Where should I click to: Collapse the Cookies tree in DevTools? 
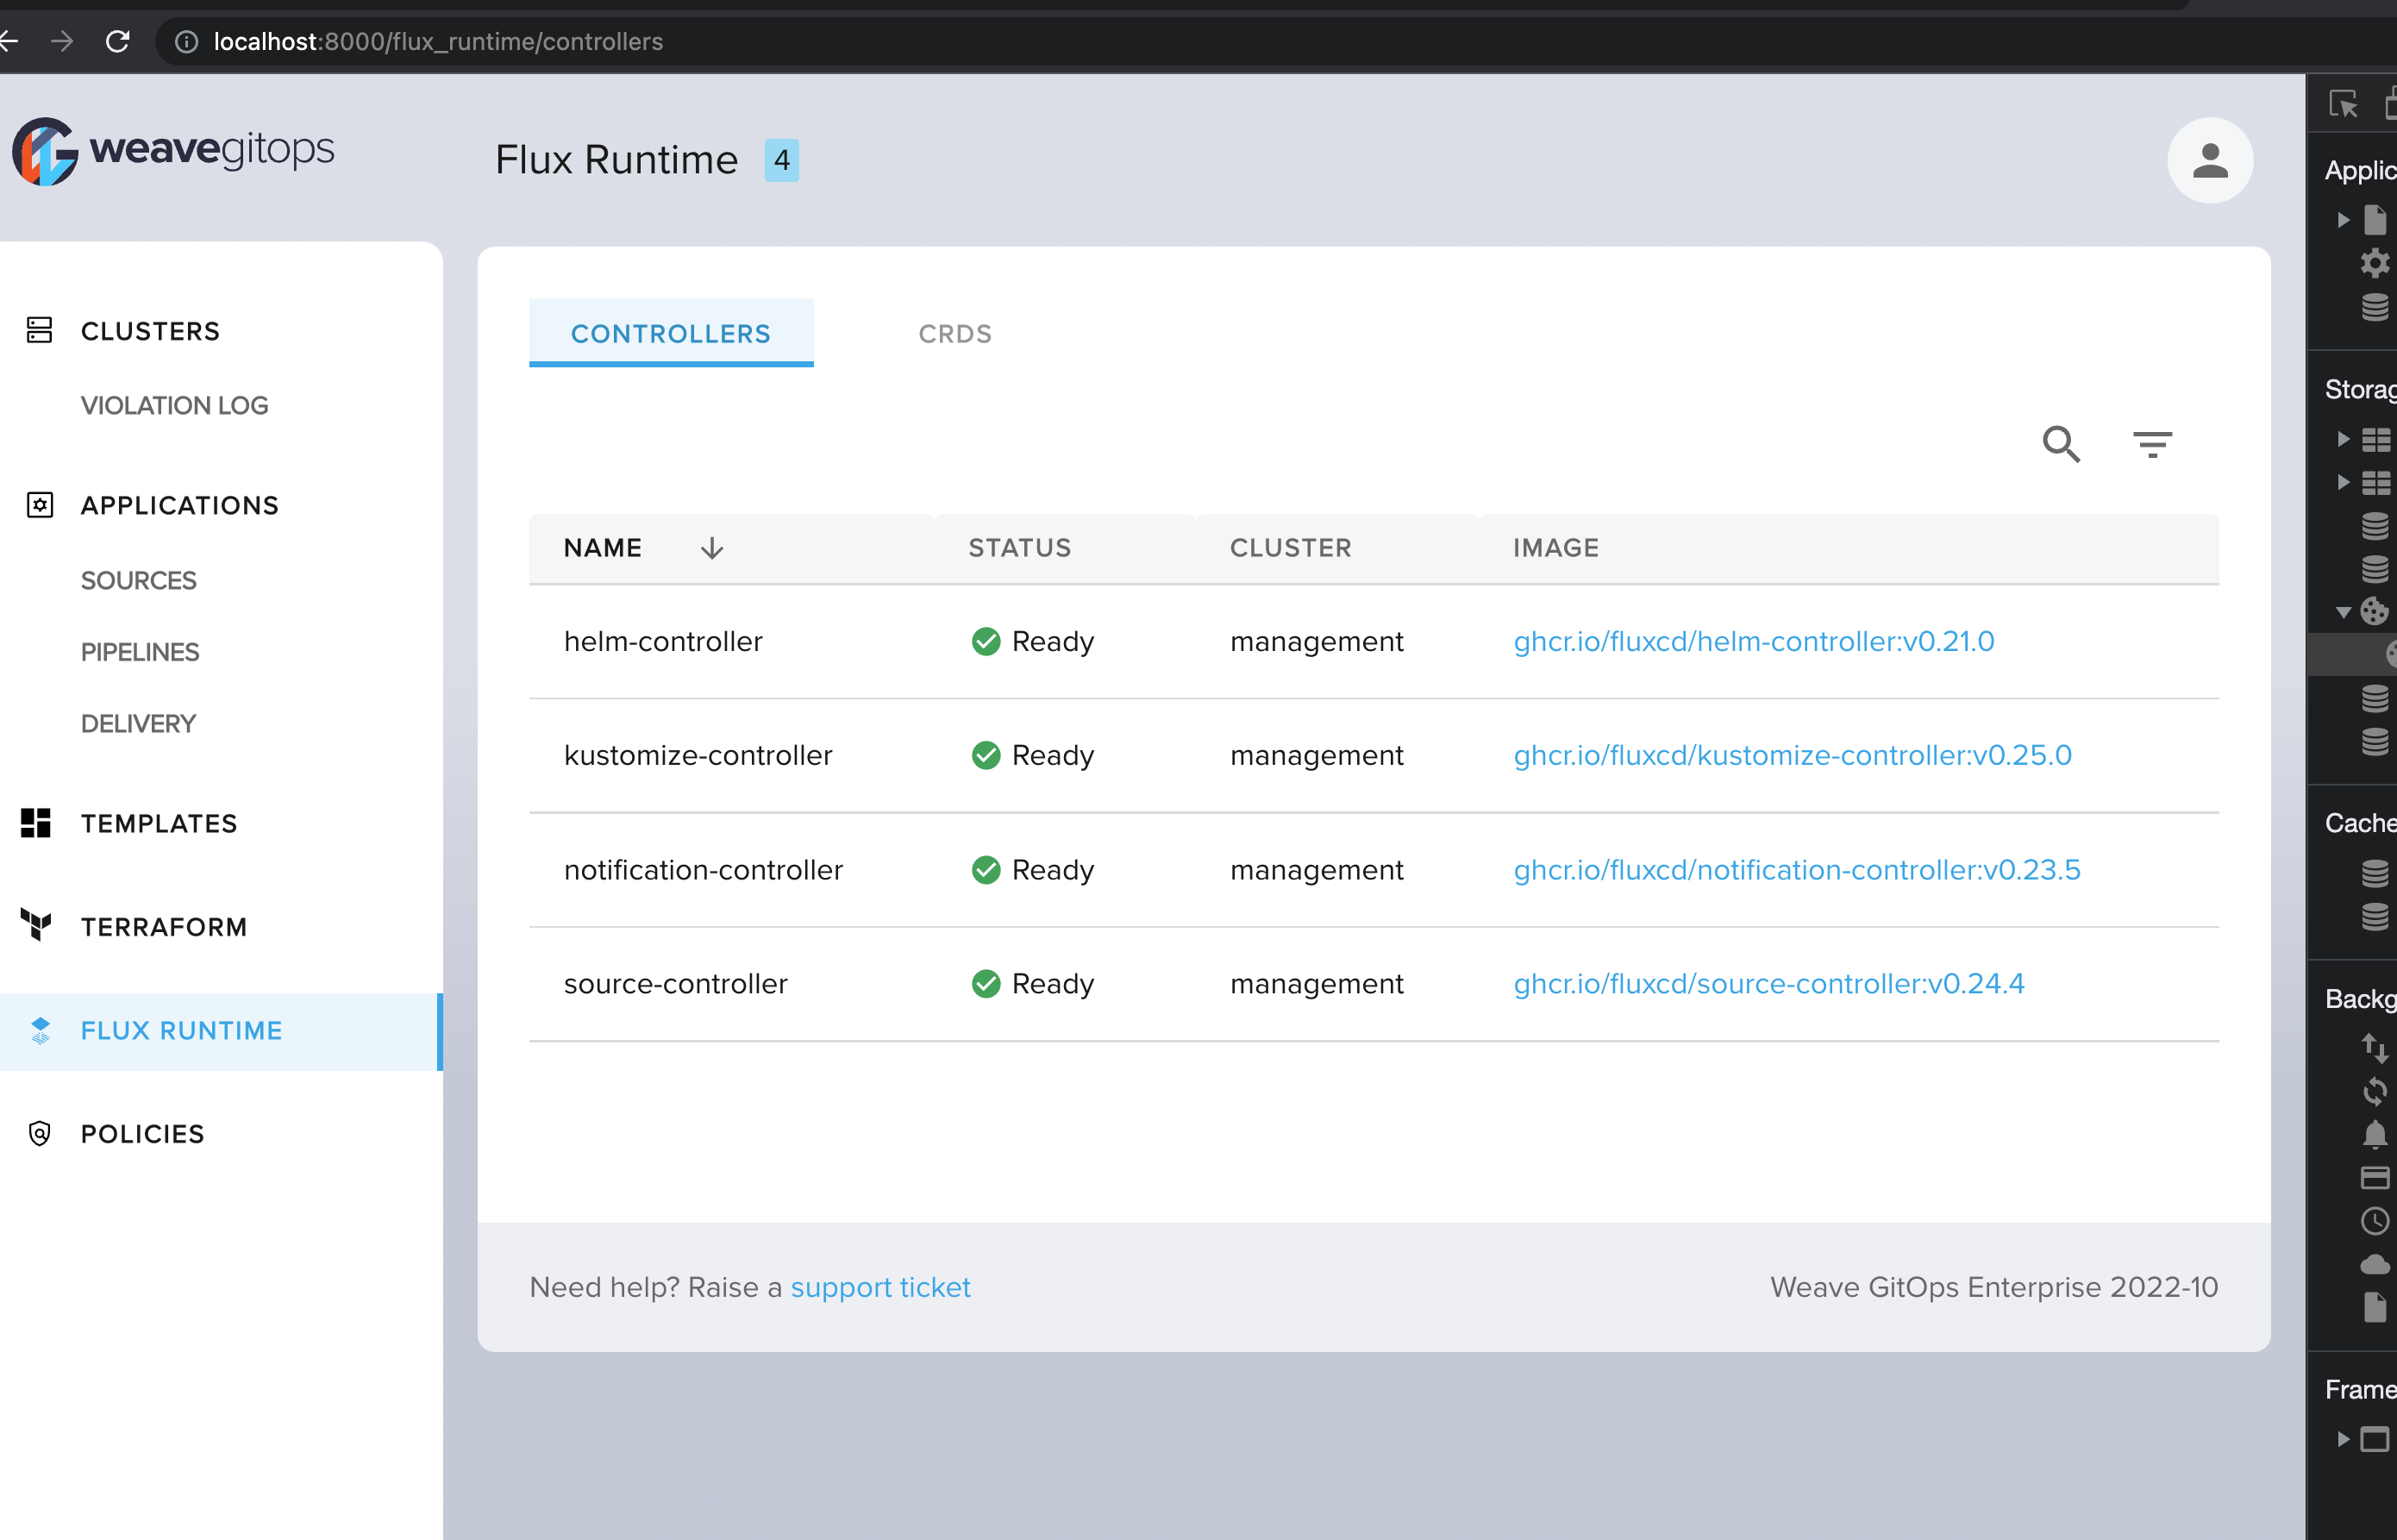click(2343, 612)
